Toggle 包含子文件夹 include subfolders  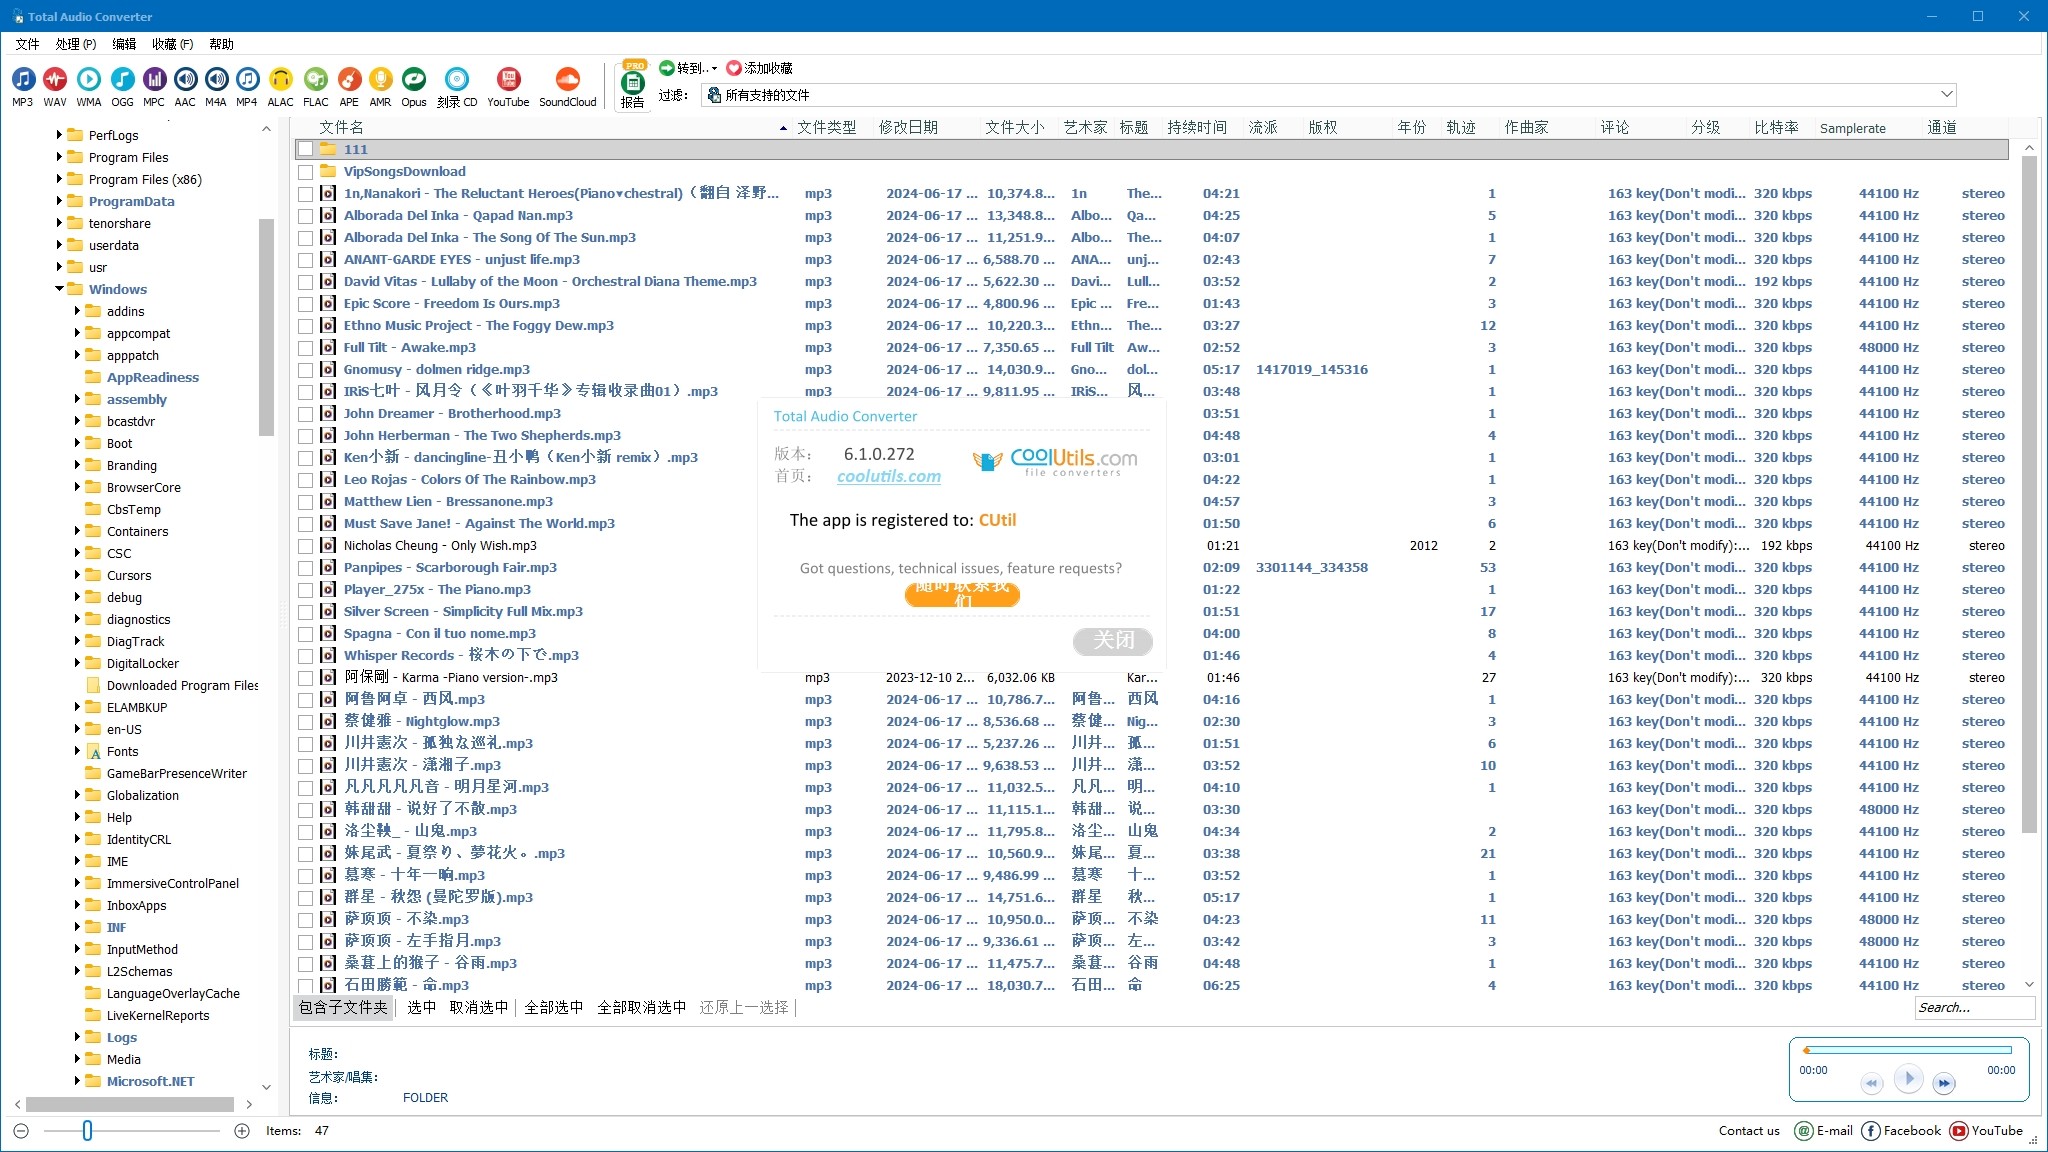(343, 1008)
